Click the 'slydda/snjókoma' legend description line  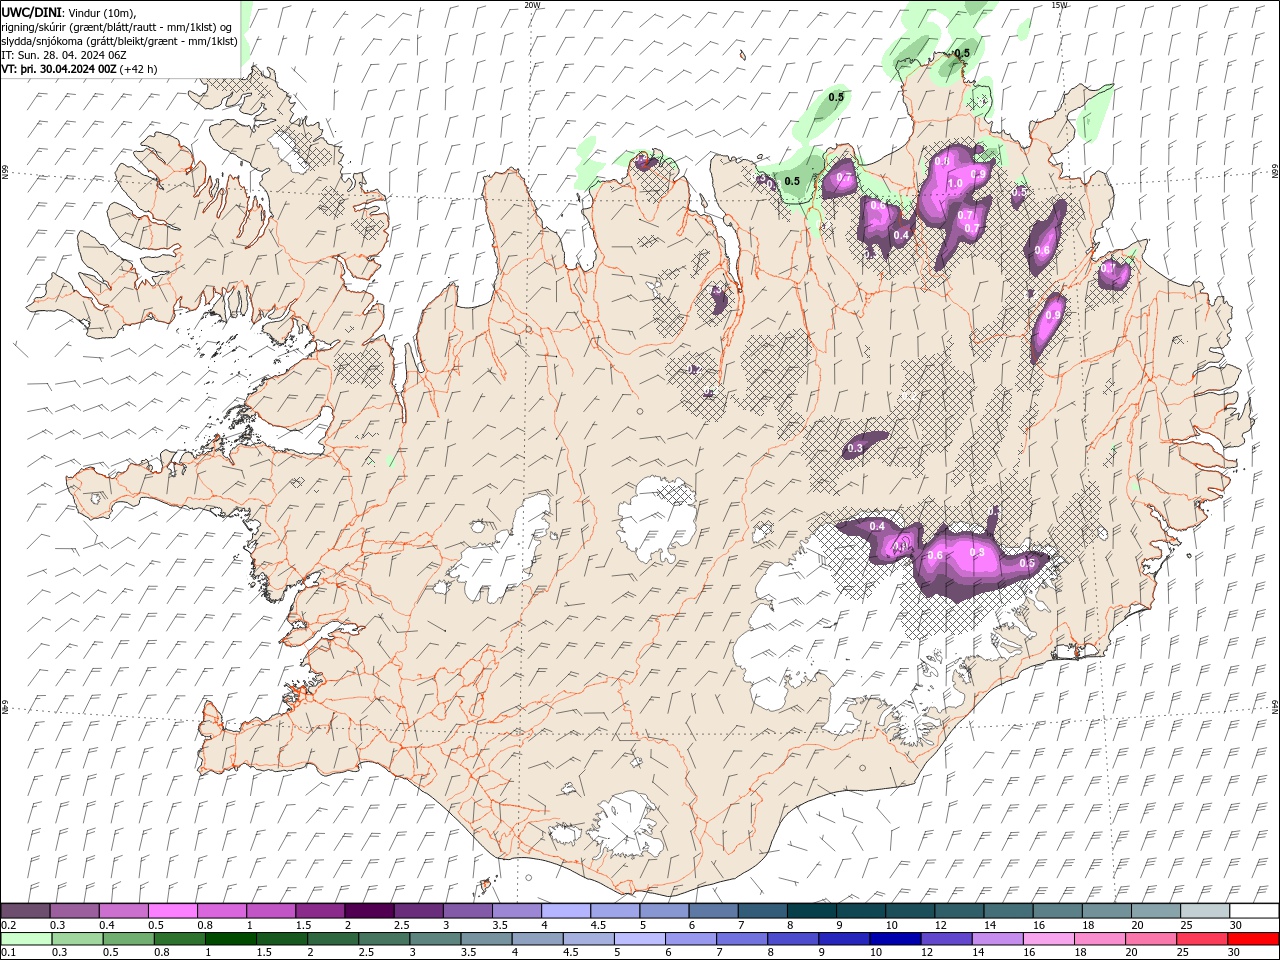click(119, 41)
